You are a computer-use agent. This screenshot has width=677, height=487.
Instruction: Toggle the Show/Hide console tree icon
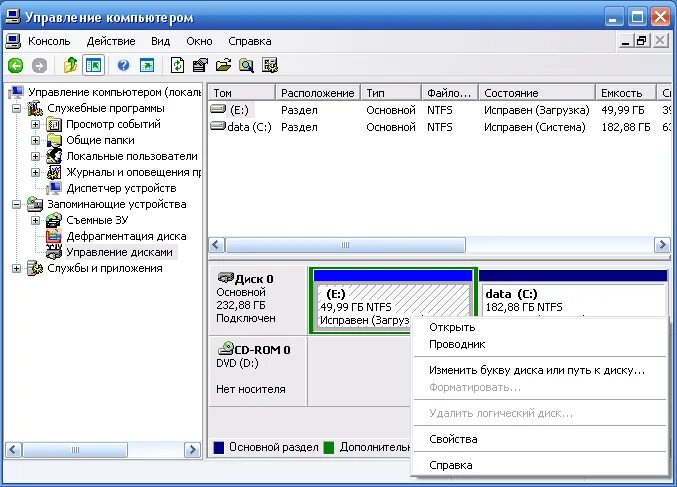[x=93, y=66]
